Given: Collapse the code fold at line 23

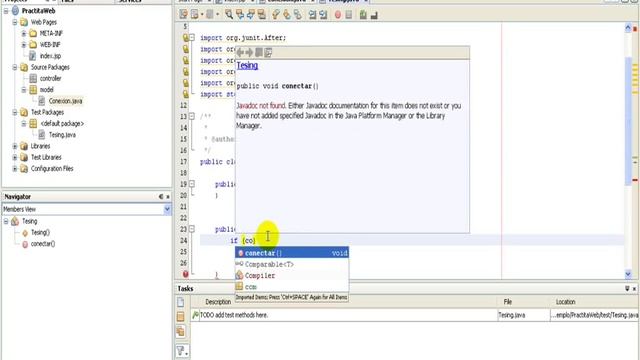Looking at the screenshot, I should pos(192,229).
